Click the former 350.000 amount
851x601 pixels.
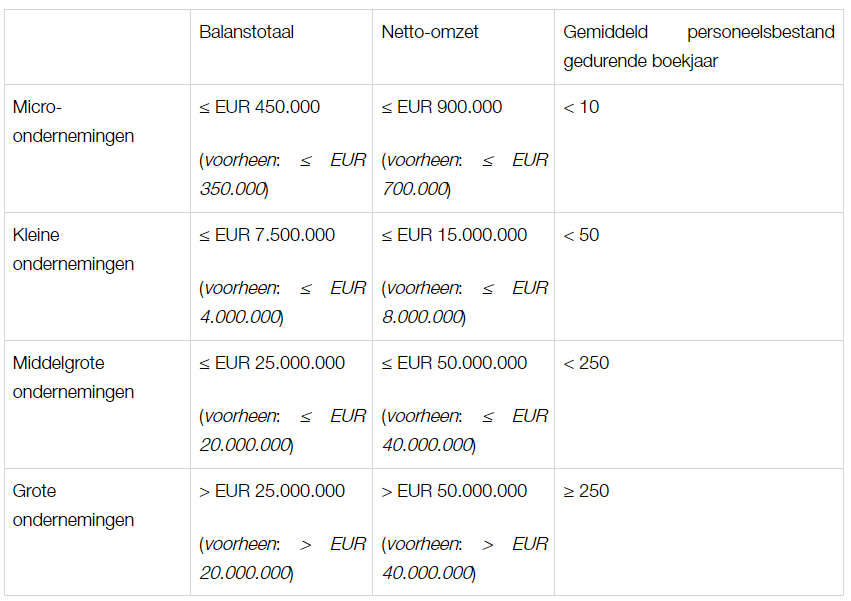point(233,189)
